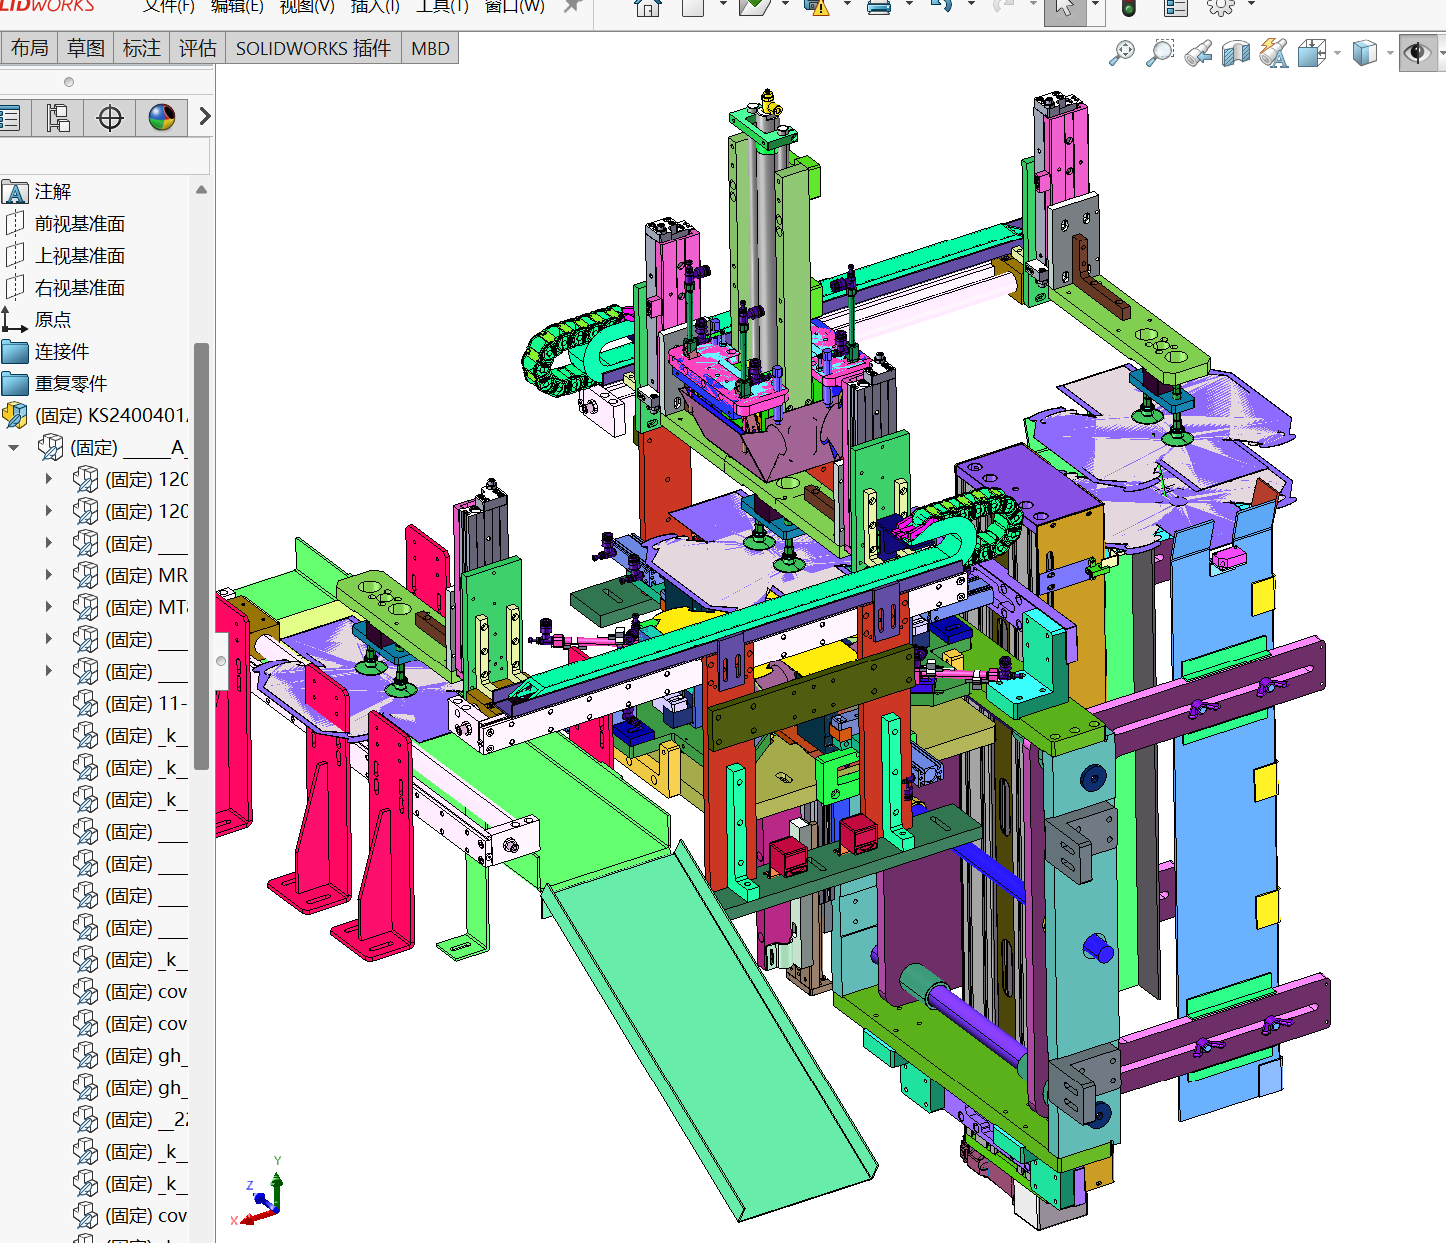
Task: Open the 编辑(E) menu
Action: pyautogui.click(x=237, y=6)
